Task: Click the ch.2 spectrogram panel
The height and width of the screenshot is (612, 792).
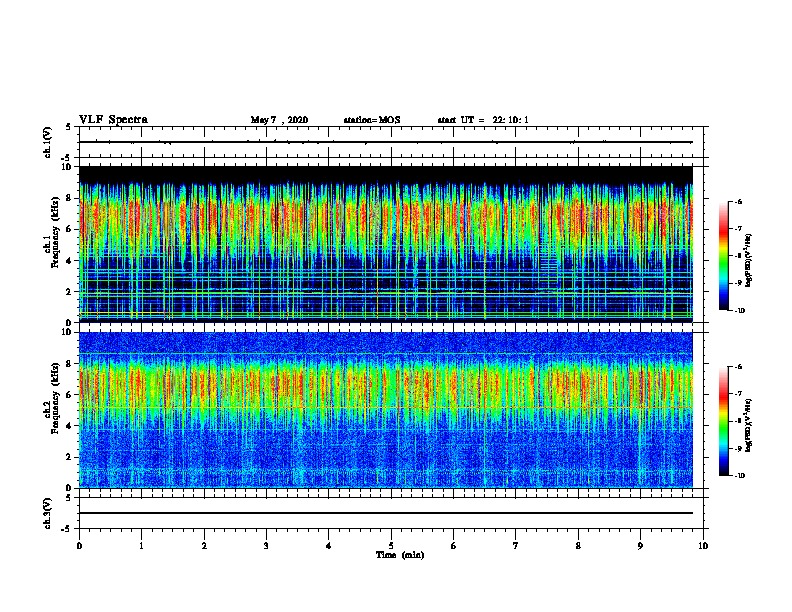Action: 386,410
